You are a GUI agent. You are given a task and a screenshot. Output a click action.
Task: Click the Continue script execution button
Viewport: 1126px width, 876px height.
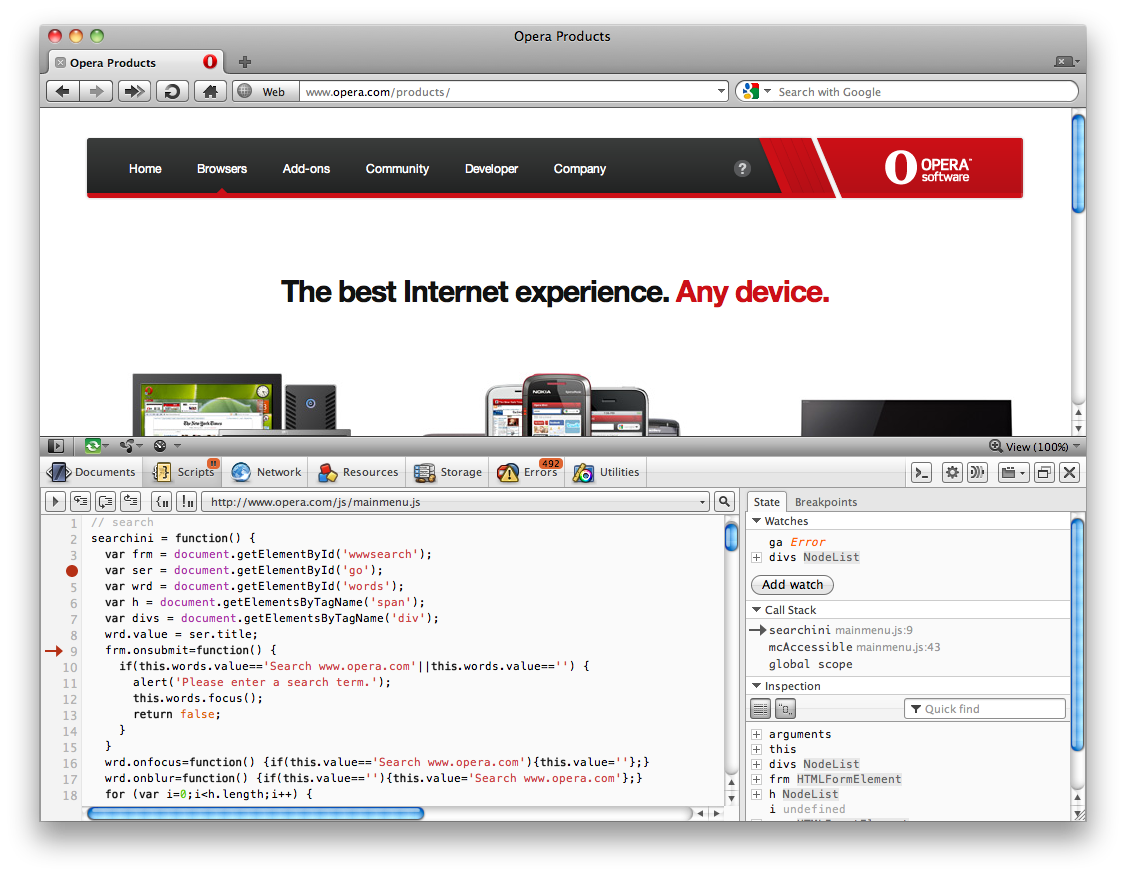coord(56,502)
